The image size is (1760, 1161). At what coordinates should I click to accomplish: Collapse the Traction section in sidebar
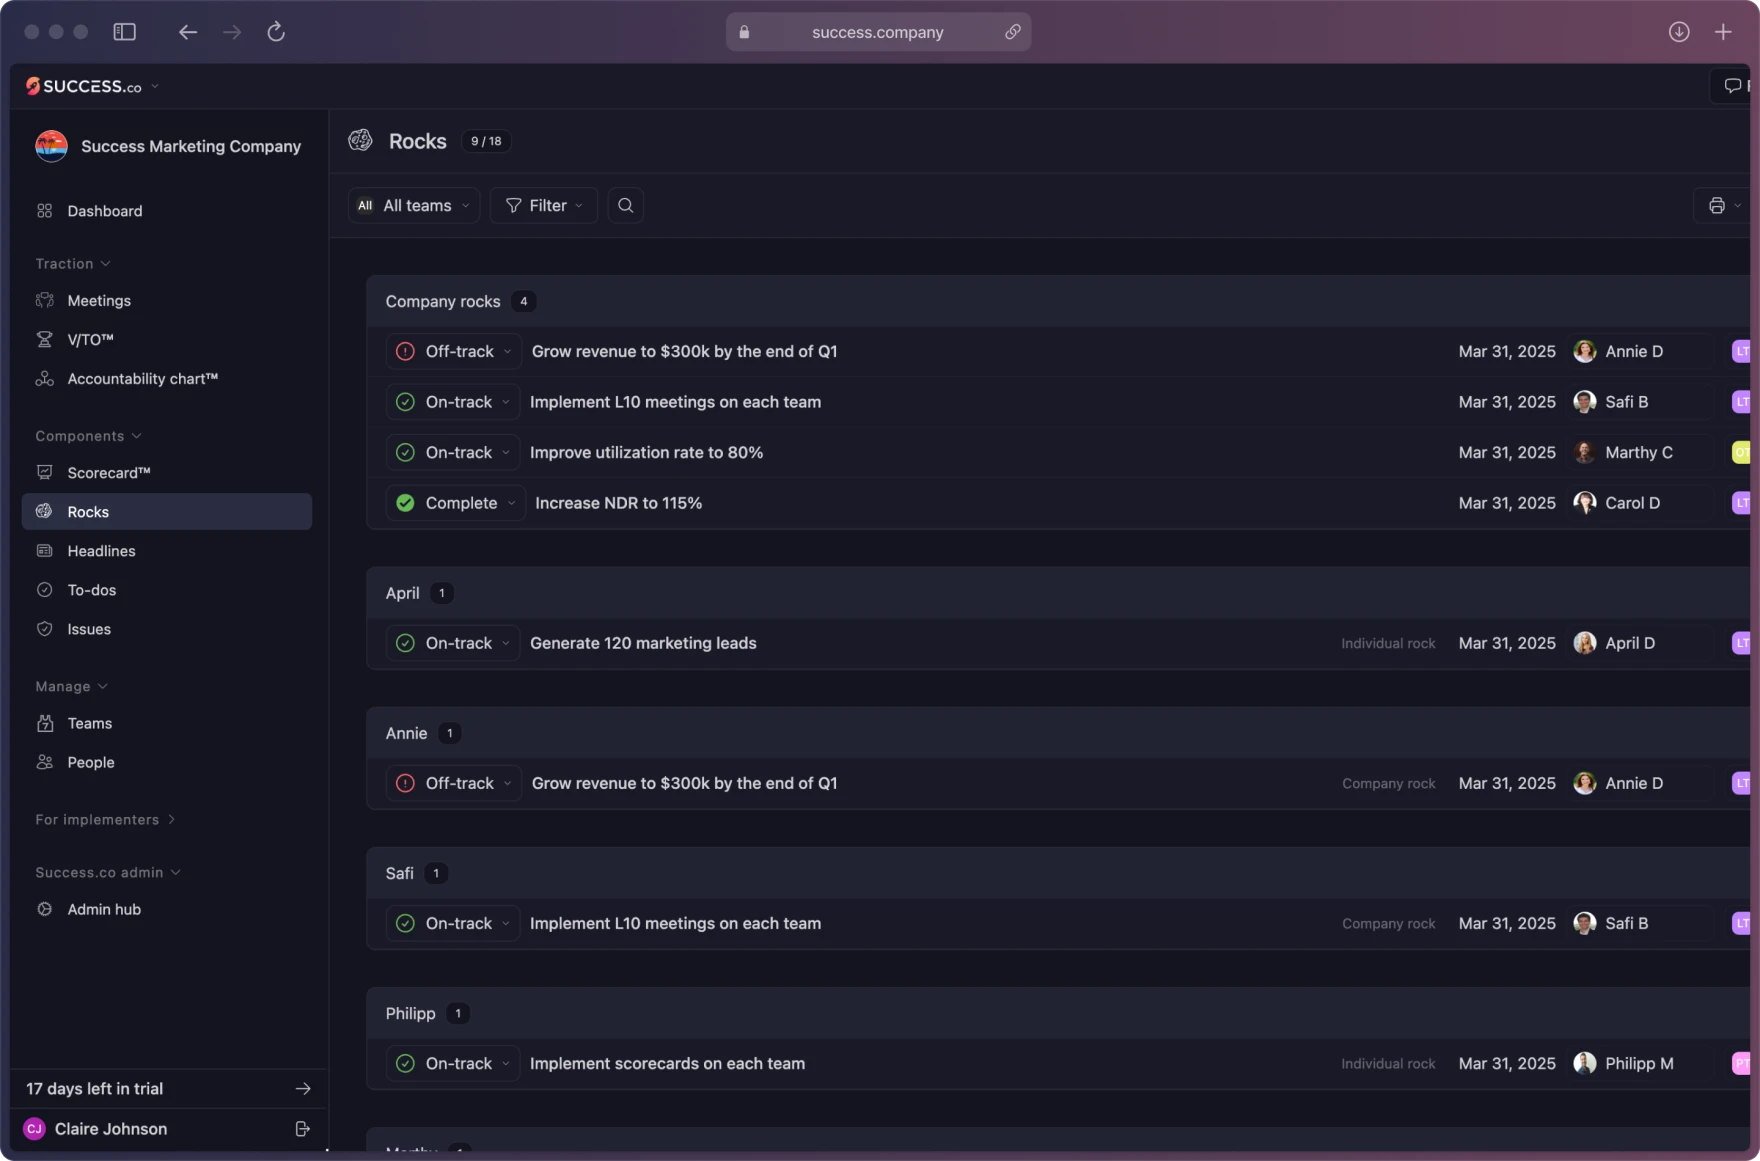point(72,264)
